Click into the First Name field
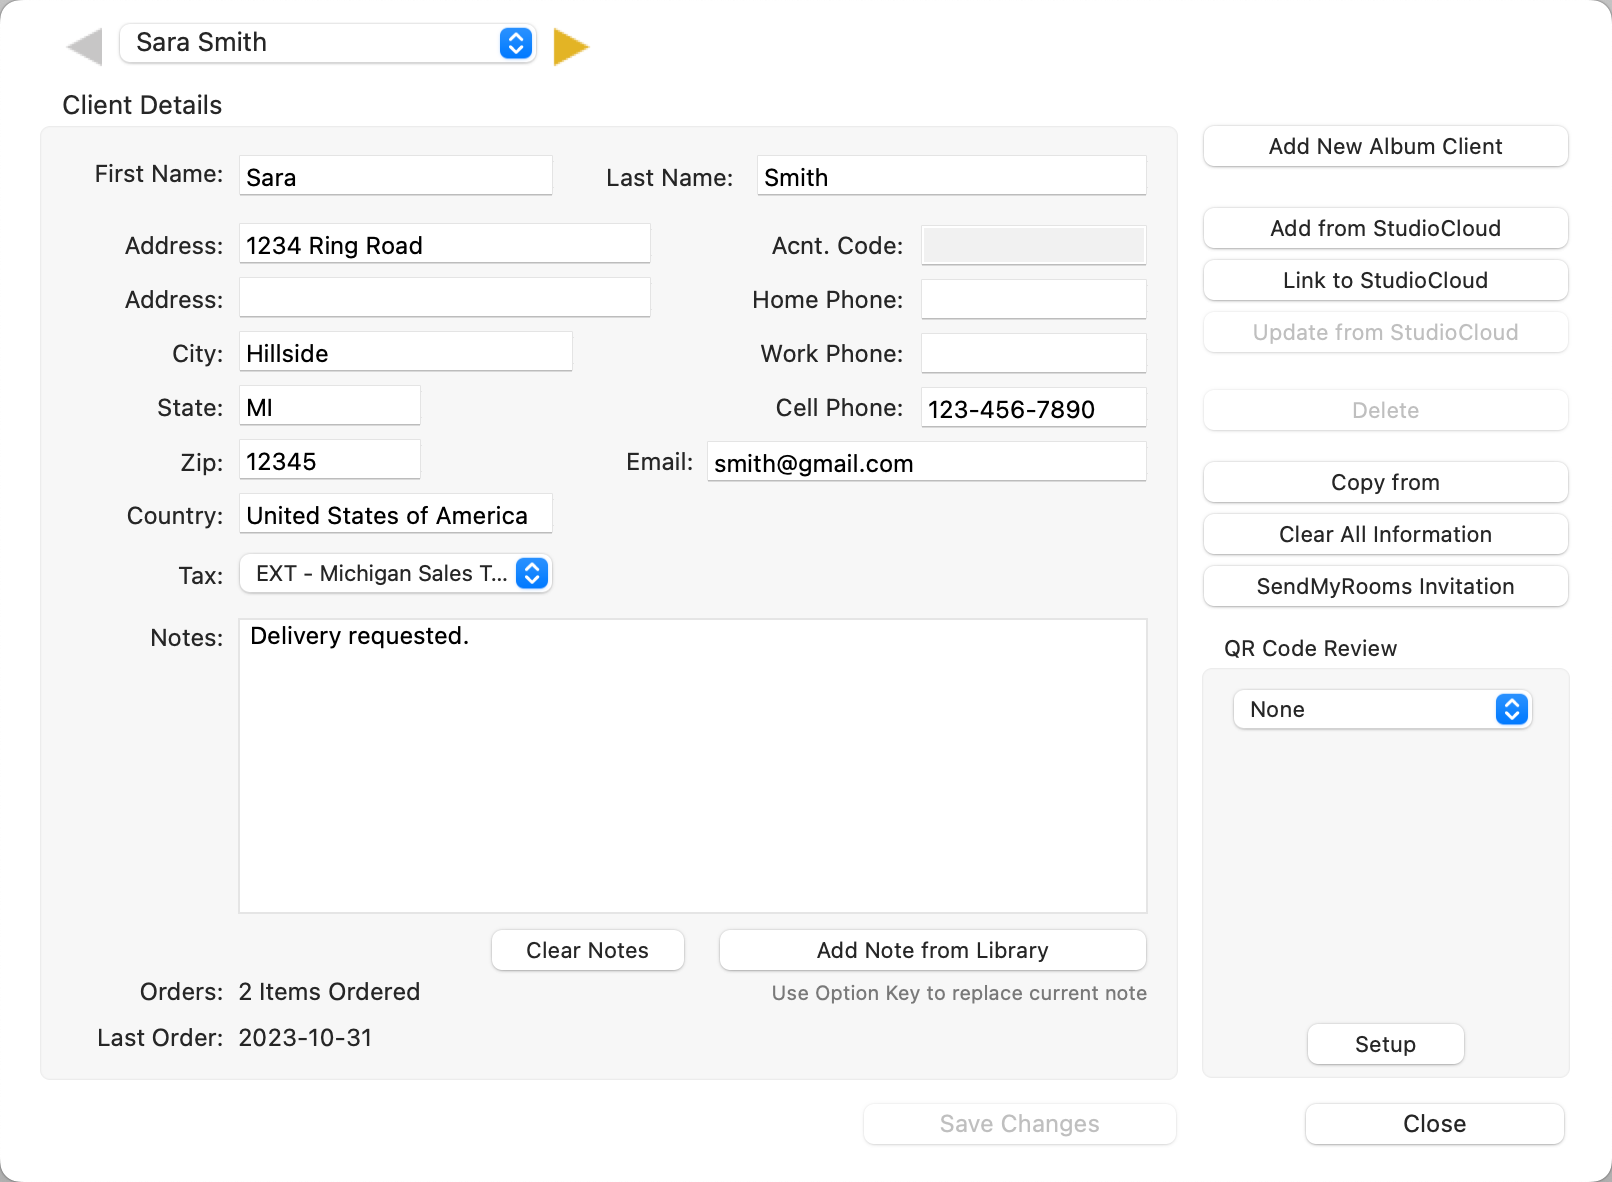The width and height of the screenshot is (1612, 1182). tap(396, 177)
